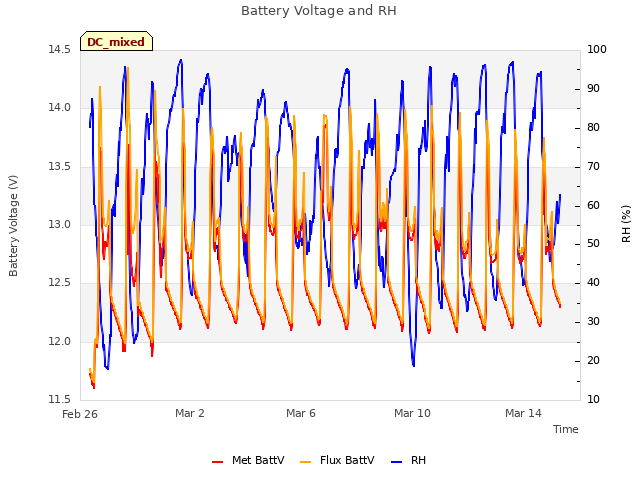Click the Mar 6 date tick label
Image resolution: width=640 pixels, height=480 pixels.
coord(301,413)
